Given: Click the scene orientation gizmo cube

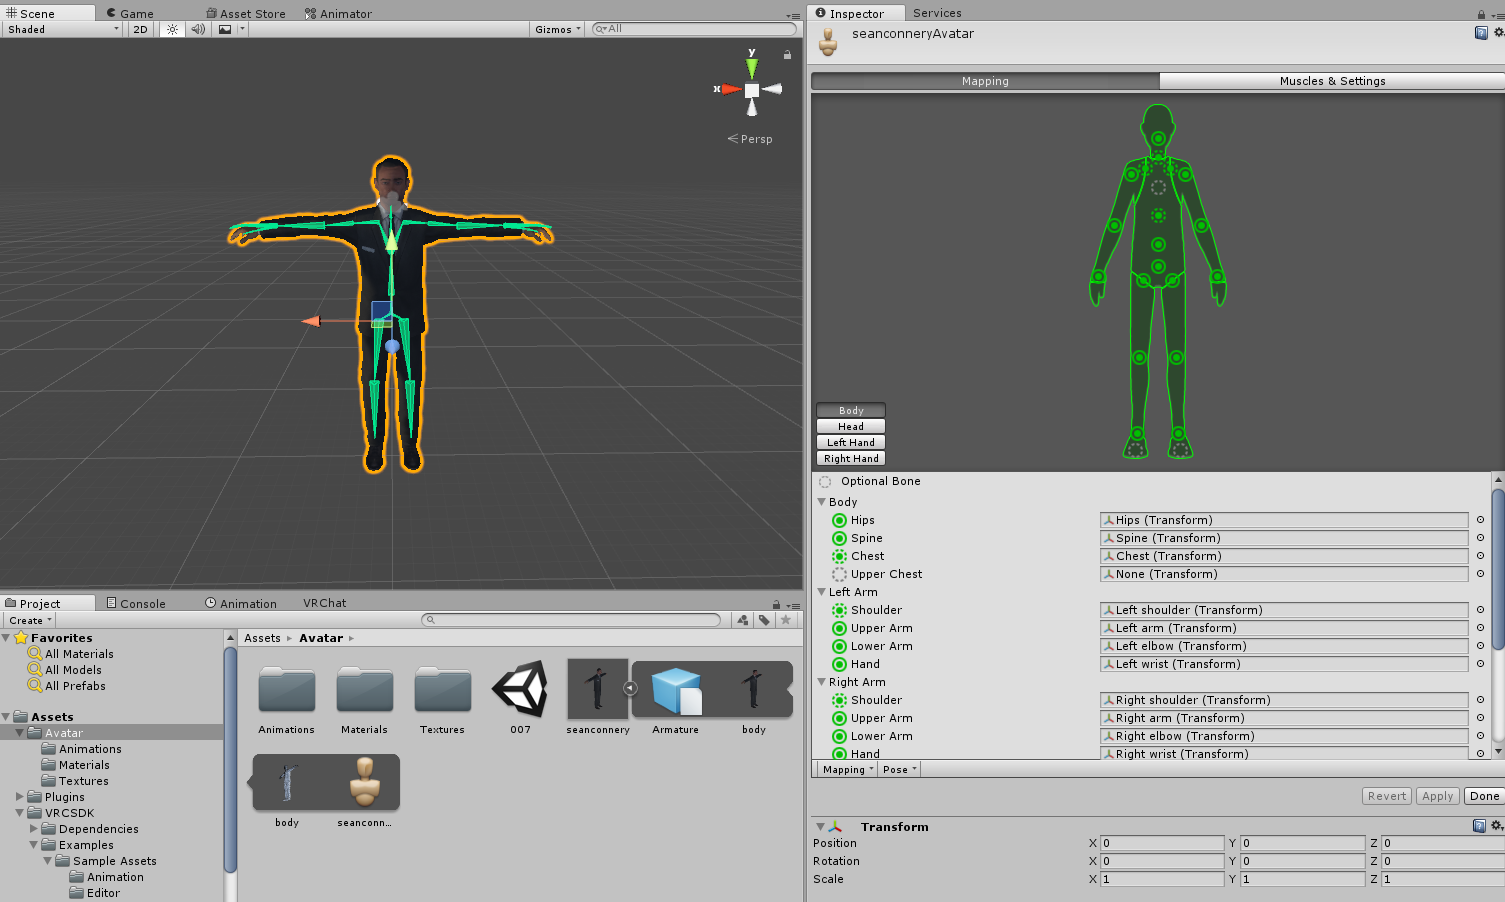Looking at the screenshot, I should [x=752, y=90].
